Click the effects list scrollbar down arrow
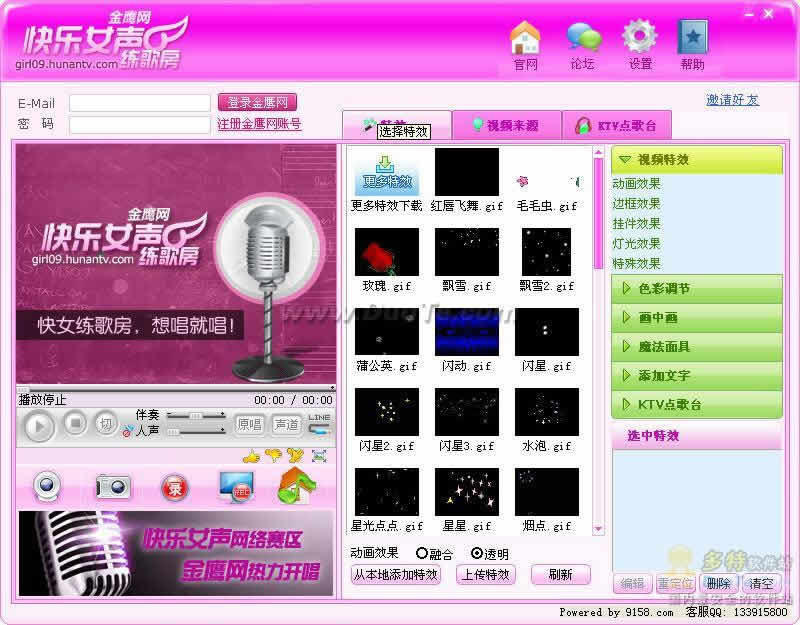Image resolution: width=800 pixels, height=625 pixels. pyautogui.click(x=598, y=530)
